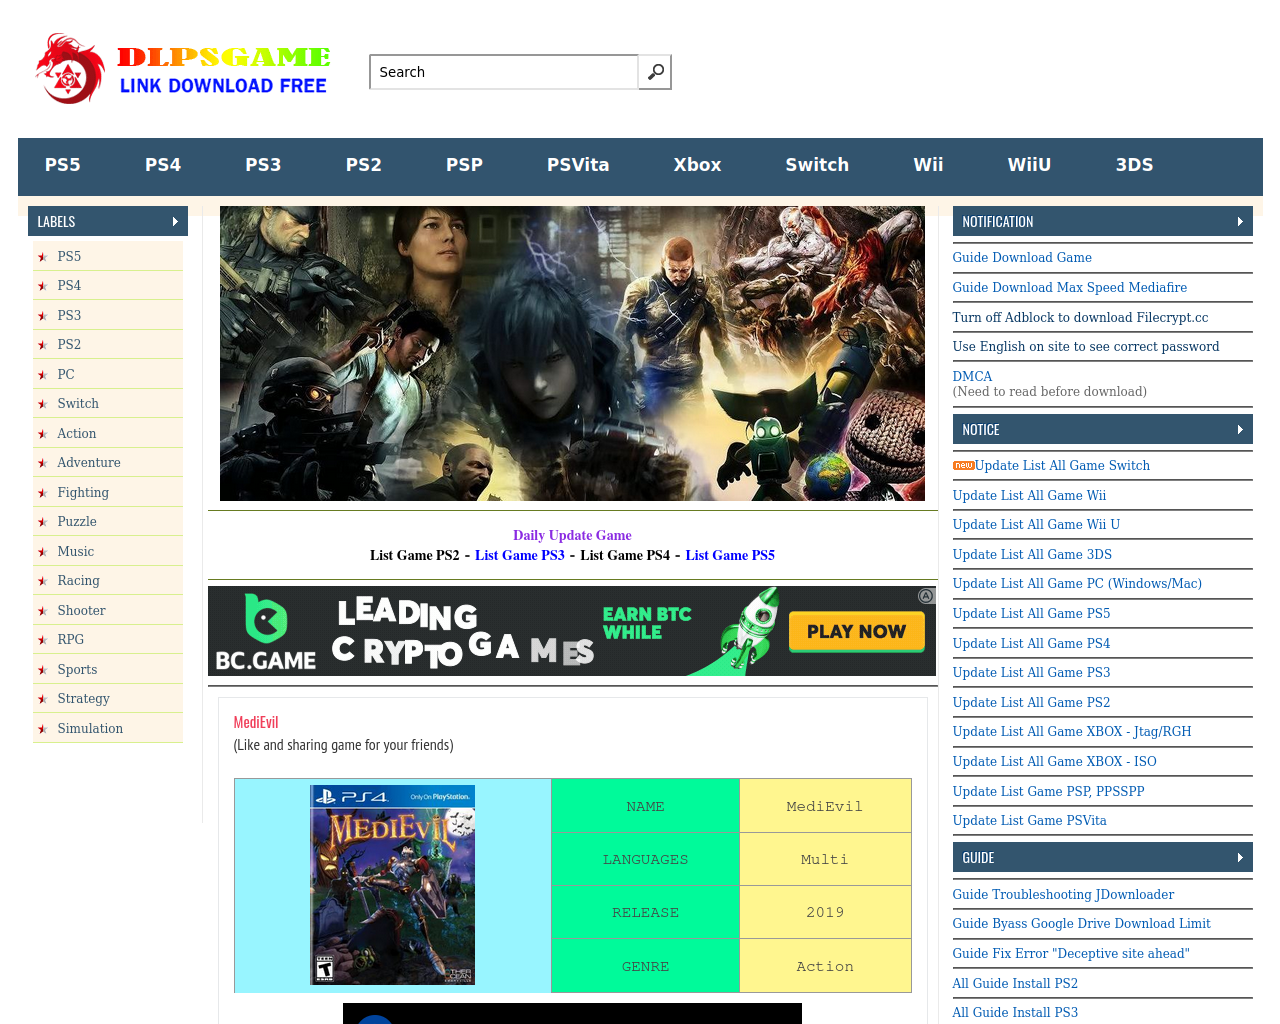The width and height of the screenshot is (1280, 1024).
Task: Open the PSP tab in navigation bar
Action: tap(464, 165)
